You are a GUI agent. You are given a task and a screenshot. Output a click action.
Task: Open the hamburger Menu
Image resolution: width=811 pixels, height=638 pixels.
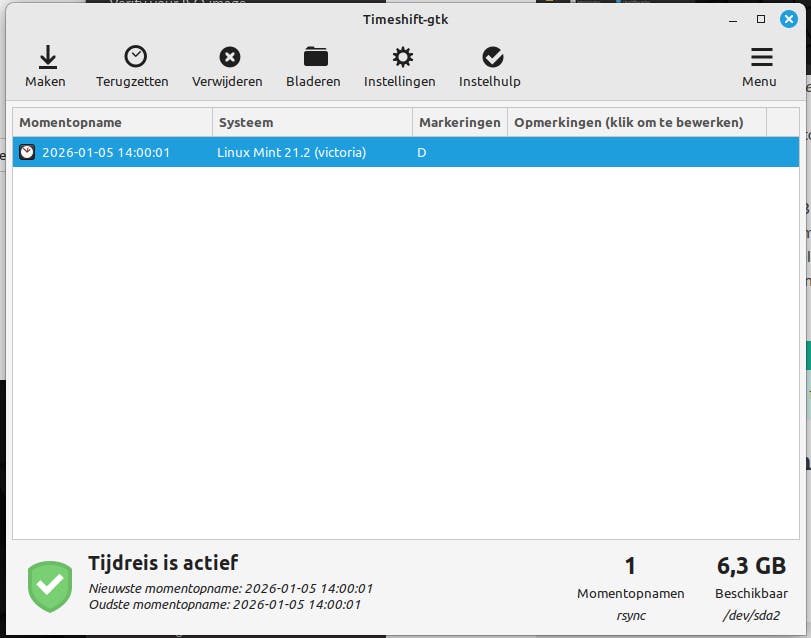tap(759, 67)
